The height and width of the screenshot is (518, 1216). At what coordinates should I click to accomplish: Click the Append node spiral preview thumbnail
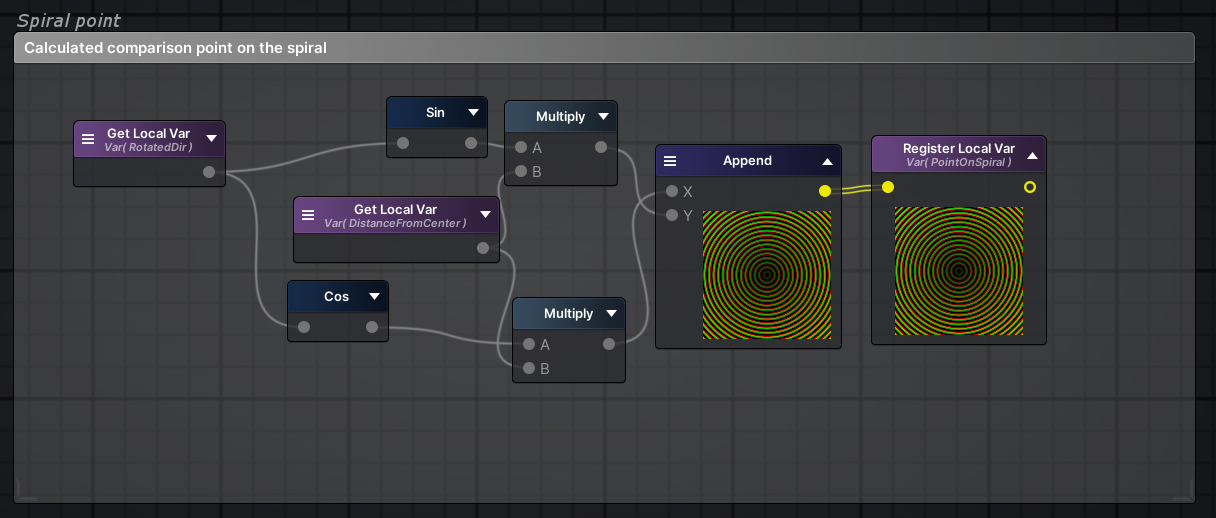tap(767, 274)
